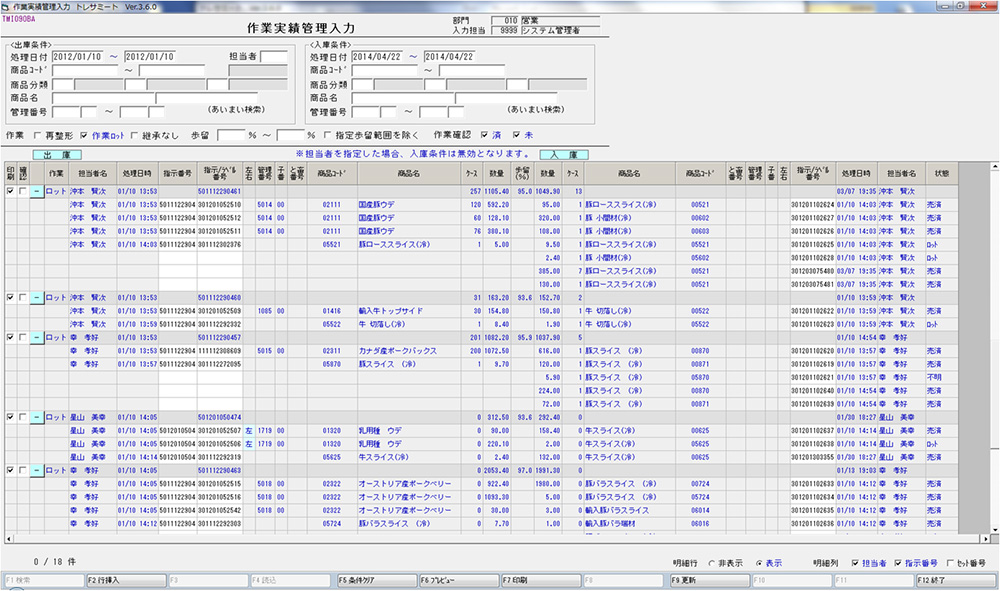
Task: Click receiving number 301201102624 cell
Action: pyautogui.click(x=812, y=205)
